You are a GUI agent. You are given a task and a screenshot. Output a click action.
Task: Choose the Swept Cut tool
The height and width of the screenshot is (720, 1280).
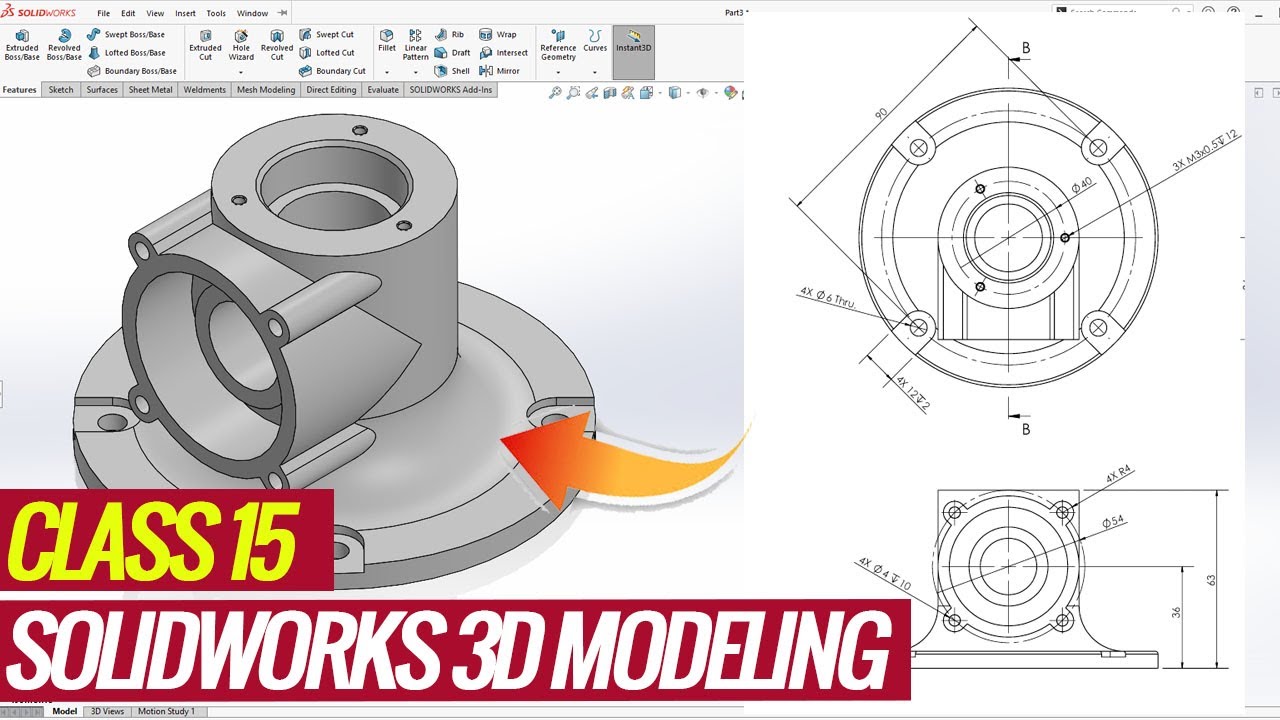327,34
